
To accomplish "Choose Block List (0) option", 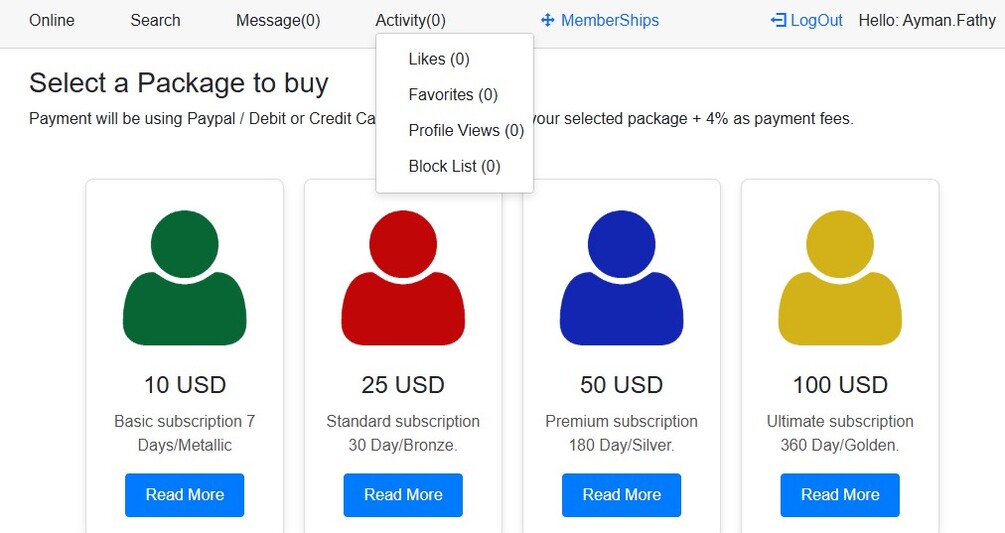I will pos(454,166).
